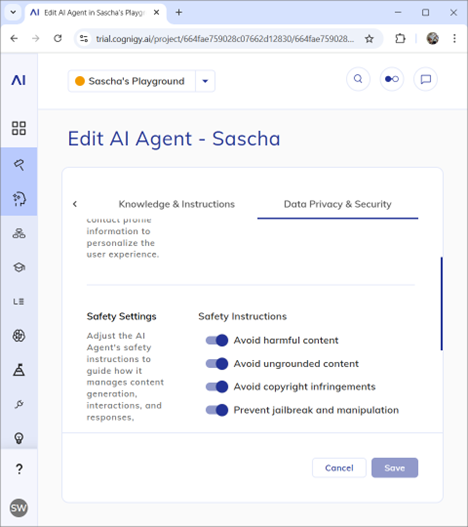Image resolution: width=468 pixels, height=527 pixels.
Task: Click the Safety Settings heading
Action: pos(121,316)
